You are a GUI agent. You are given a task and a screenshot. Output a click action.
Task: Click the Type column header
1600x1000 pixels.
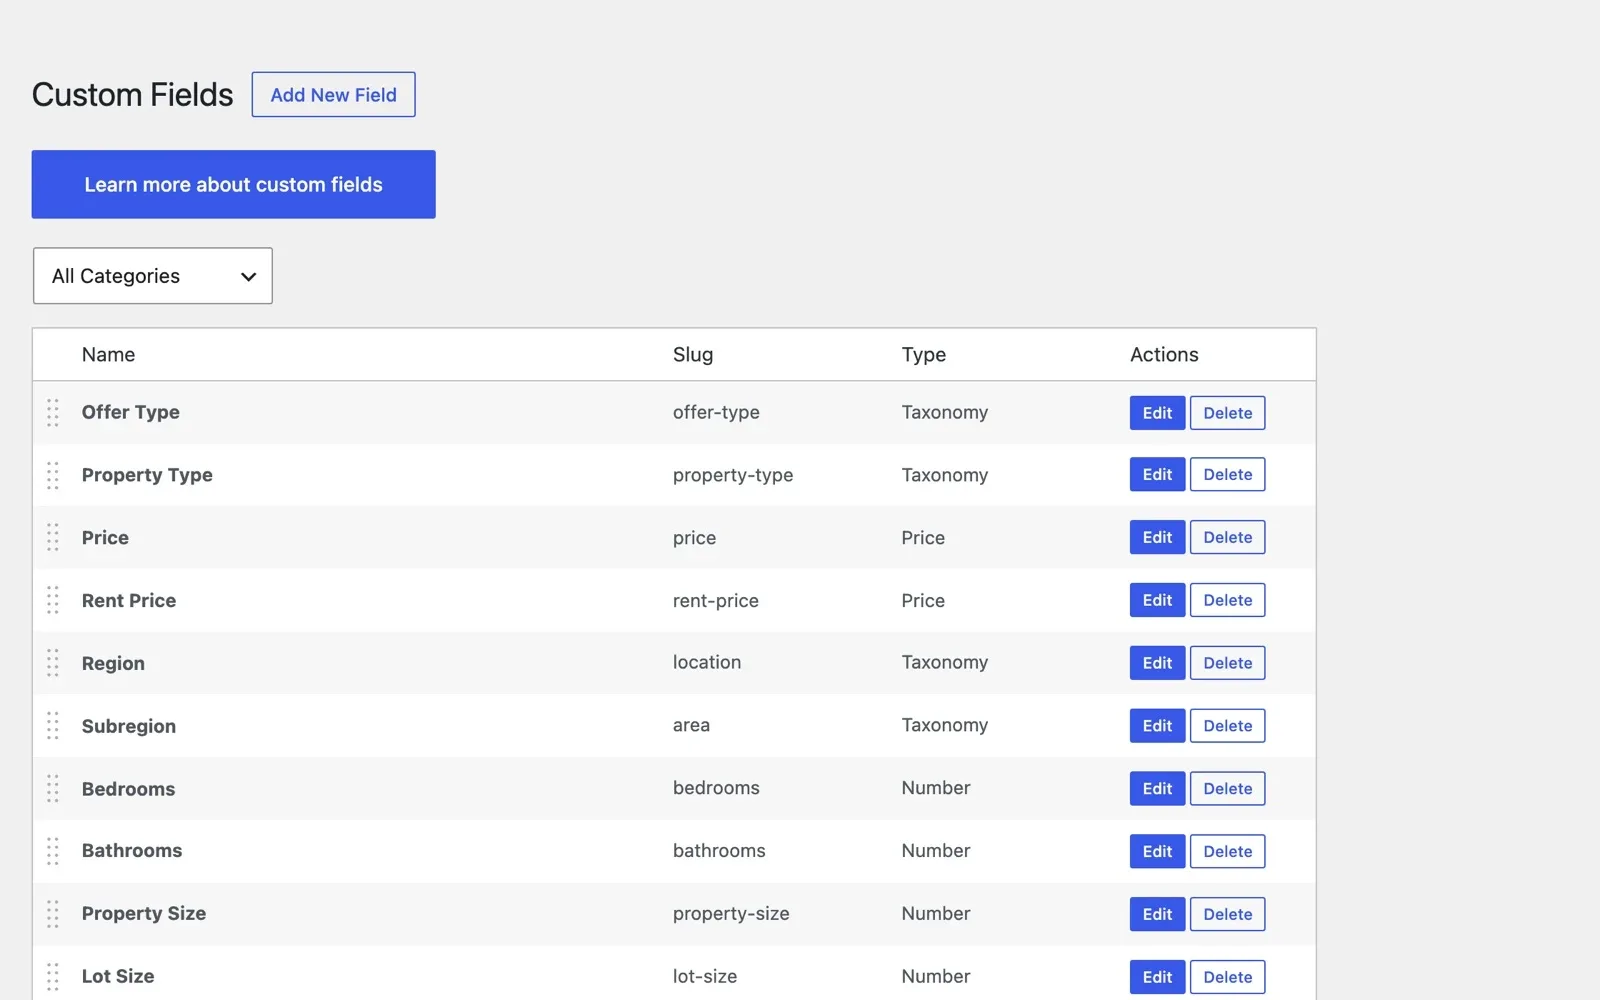[x=923, y=355]
